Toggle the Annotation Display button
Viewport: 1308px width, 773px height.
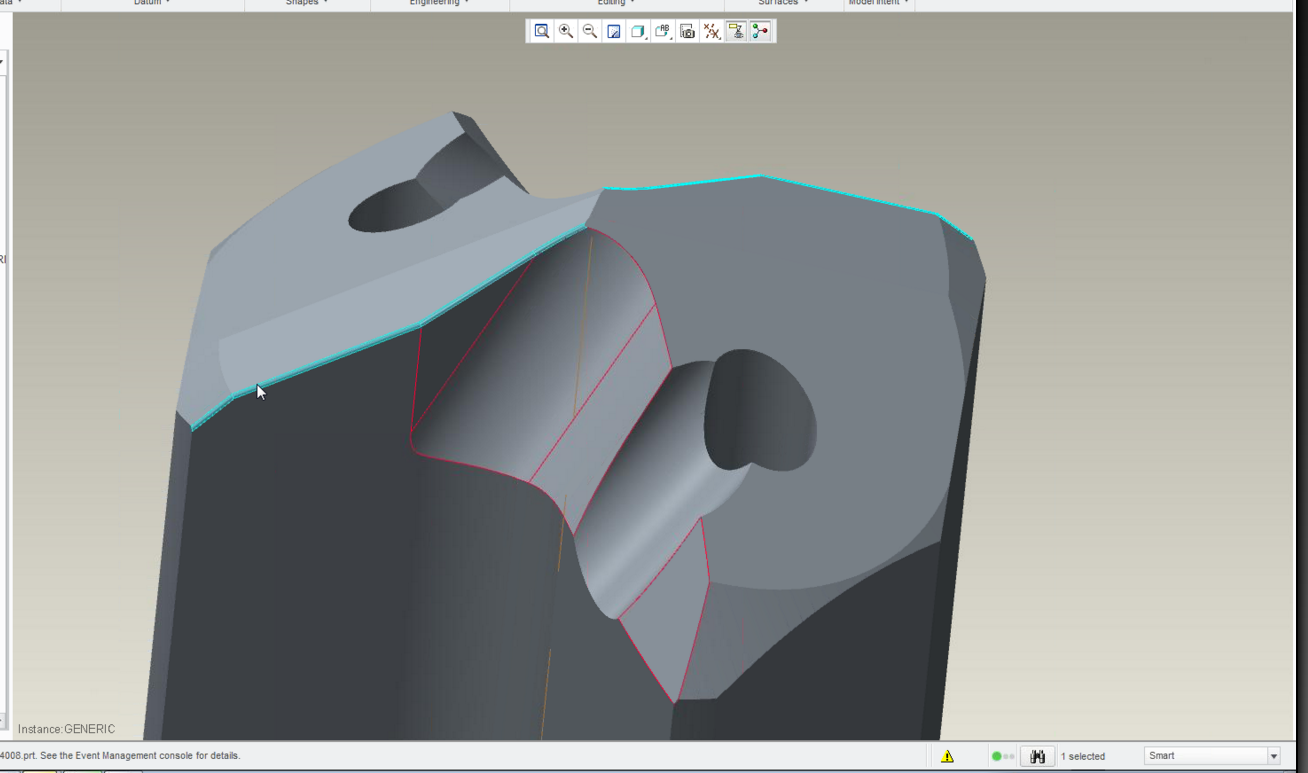pyautogui.click(x=737, y=31)
